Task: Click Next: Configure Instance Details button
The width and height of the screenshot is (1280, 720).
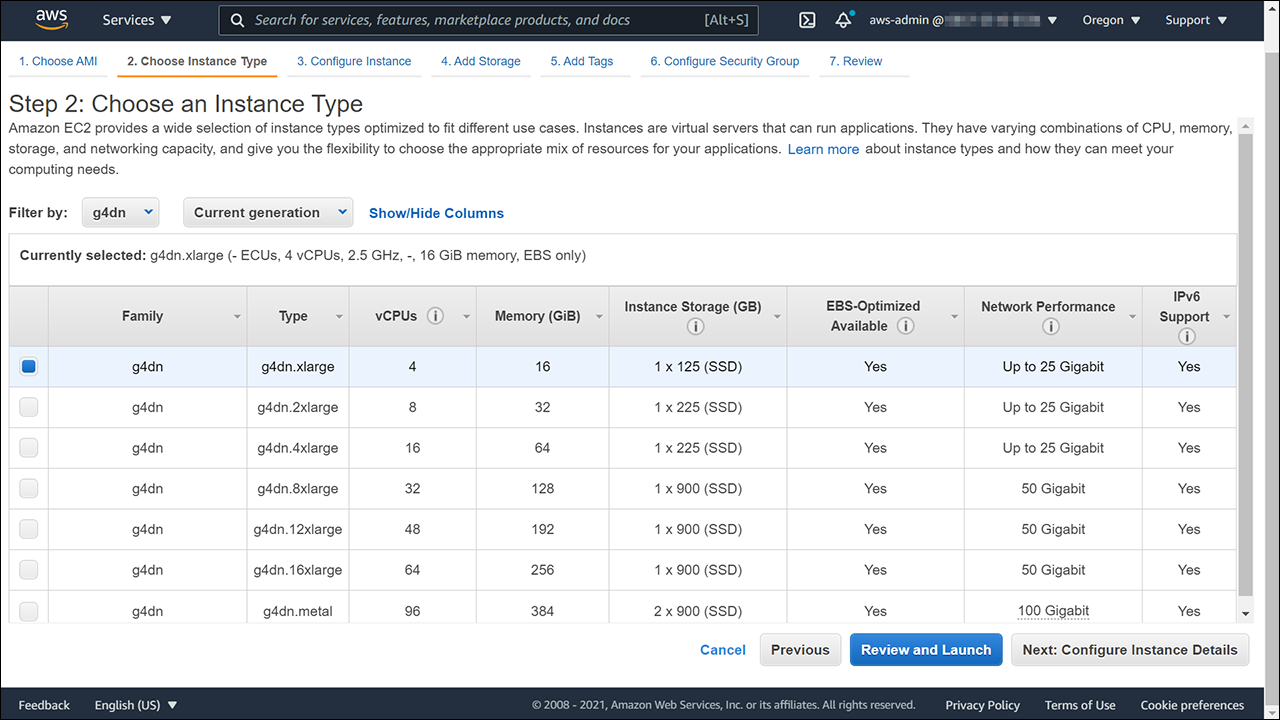Action: [1130, 650]
